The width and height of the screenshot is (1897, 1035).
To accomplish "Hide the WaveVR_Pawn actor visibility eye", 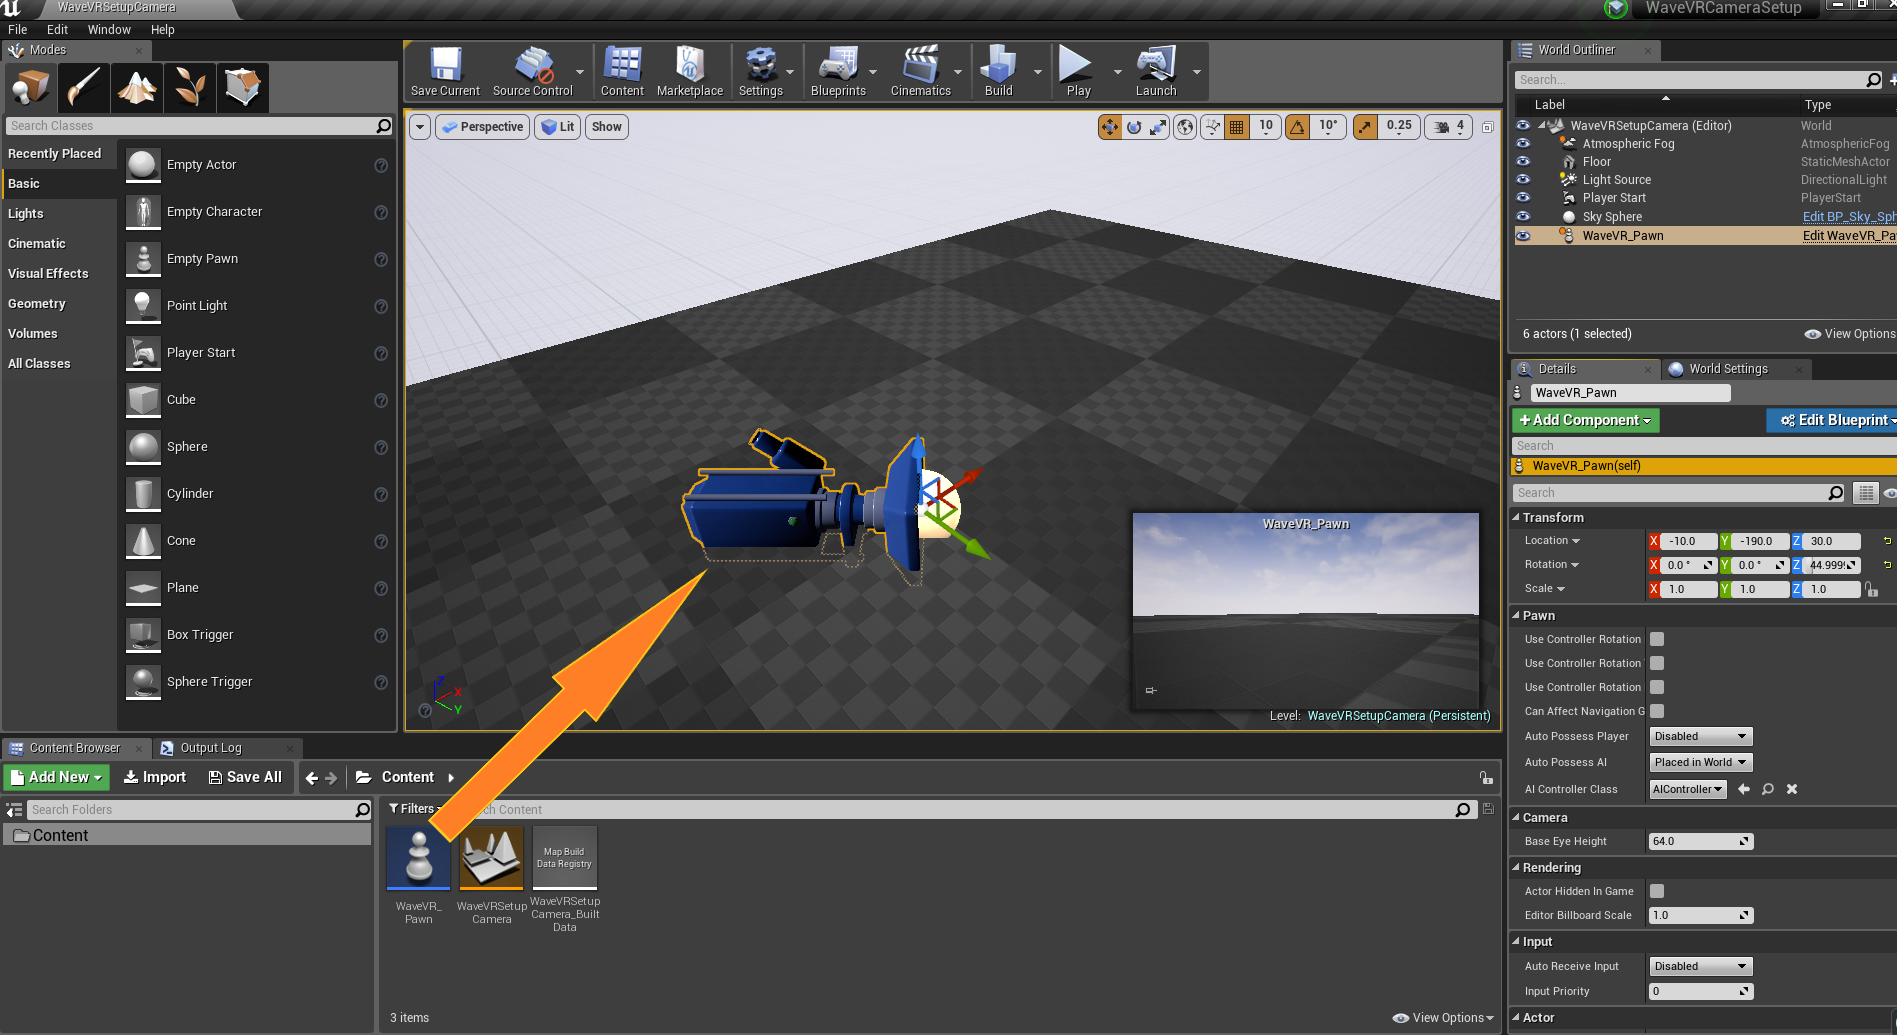I will point(1523,236).
